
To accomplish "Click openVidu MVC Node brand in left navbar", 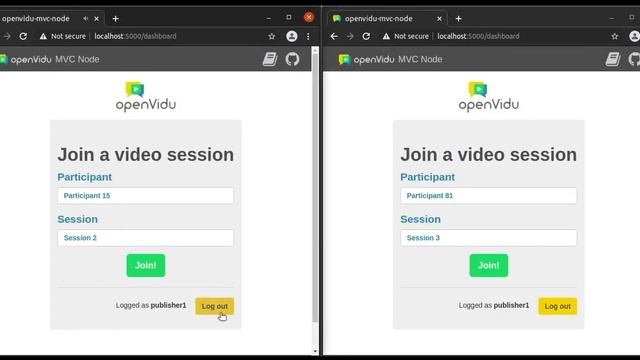I will (50, 59).
